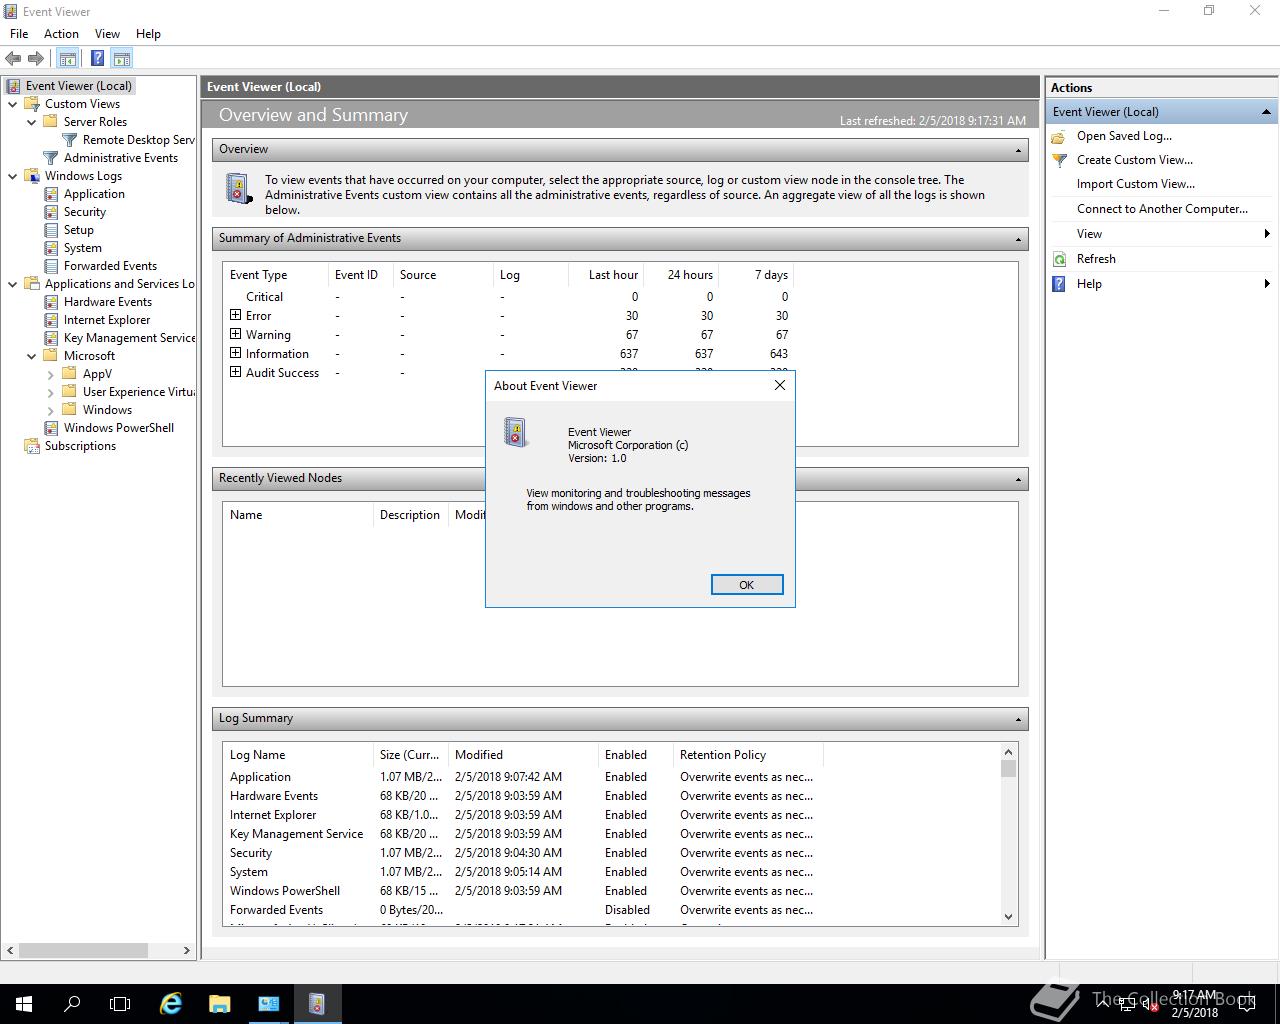This screenshot has height=1024, width=1280.
Task: Open the Help menu in the menu bar
Action: click(x=148, y=34)
